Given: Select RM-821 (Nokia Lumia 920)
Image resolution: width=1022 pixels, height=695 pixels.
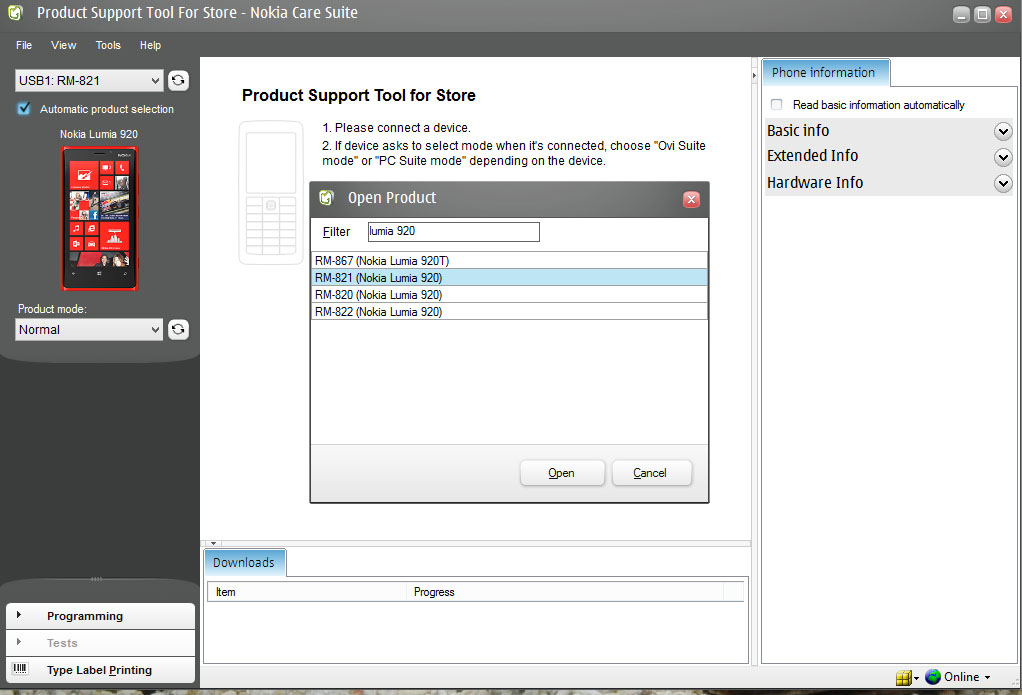Looking at the screenshot, I should click(510, 278).
